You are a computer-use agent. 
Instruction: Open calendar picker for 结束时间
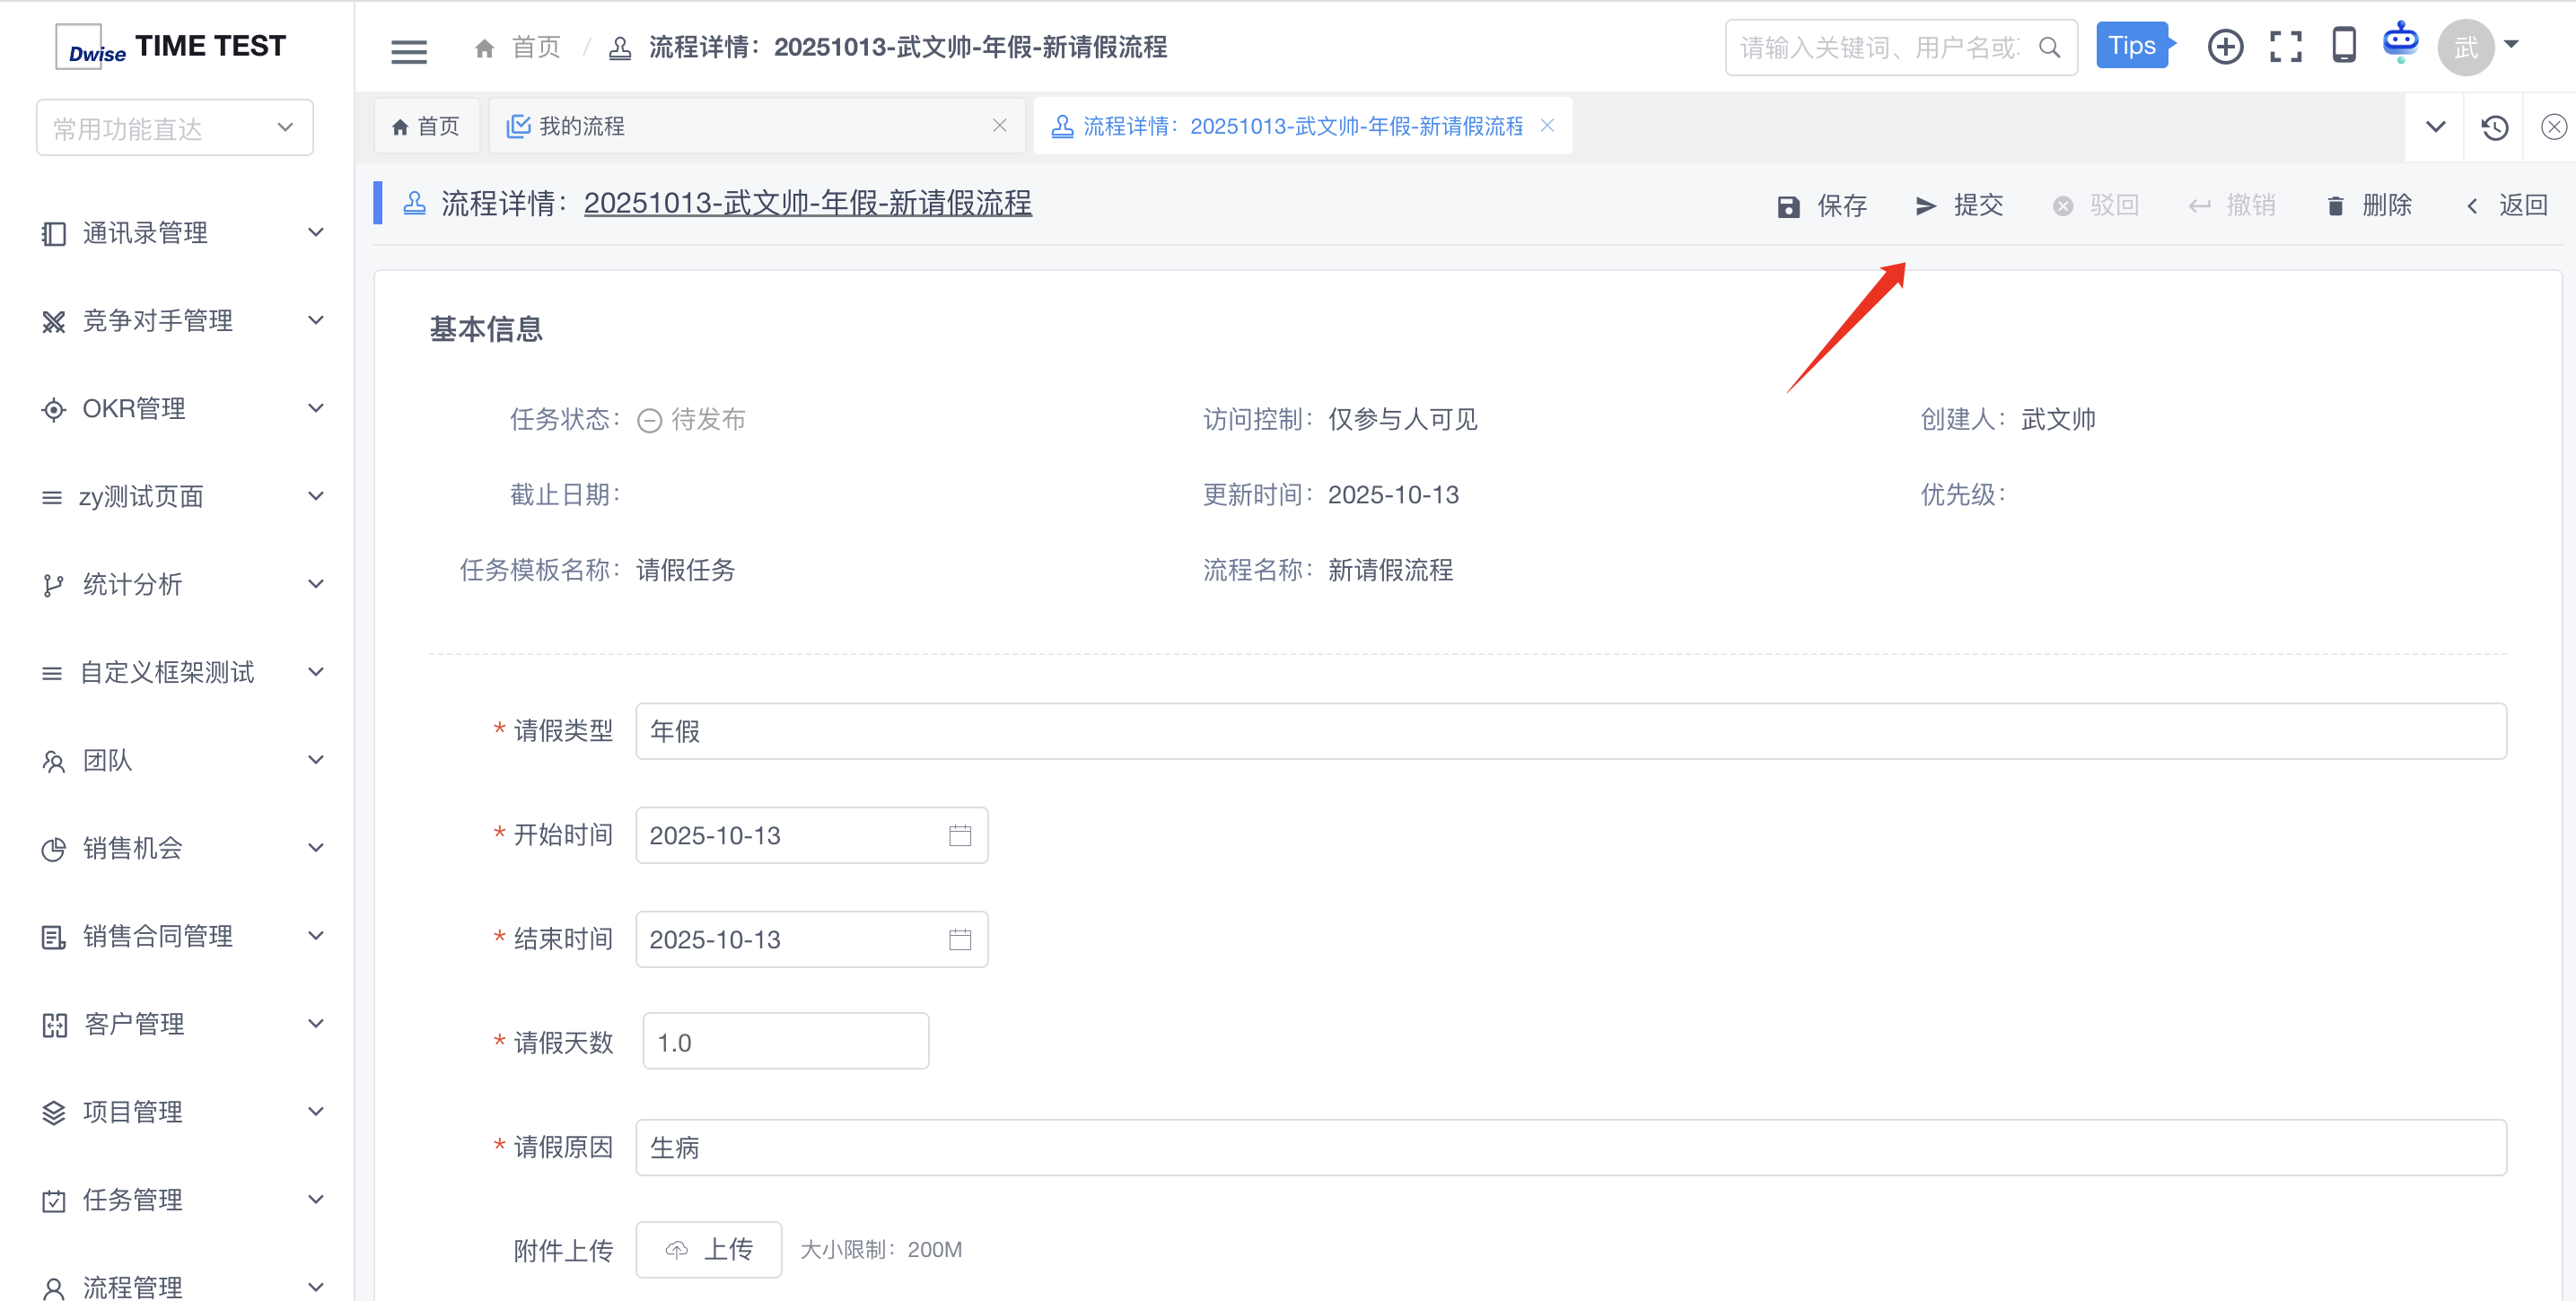[959, 939]
